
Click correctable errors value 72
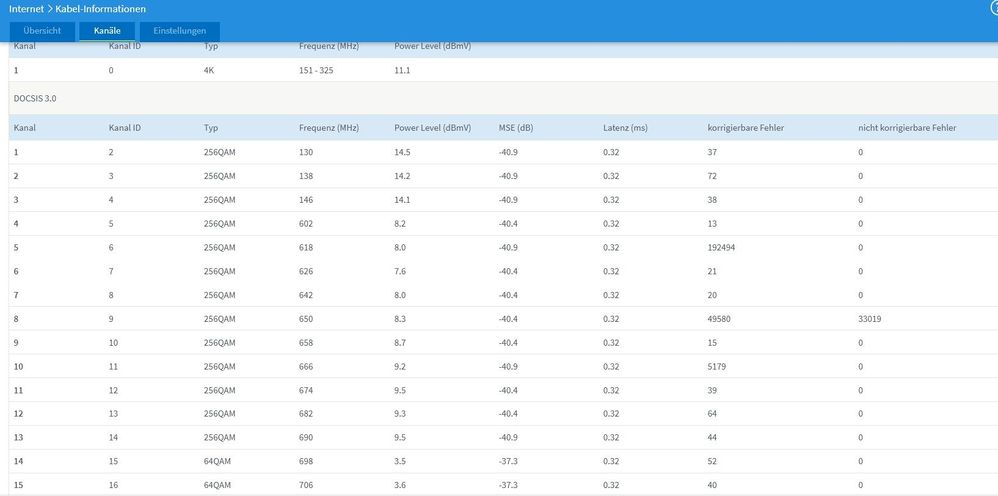[x=712, y=176]
